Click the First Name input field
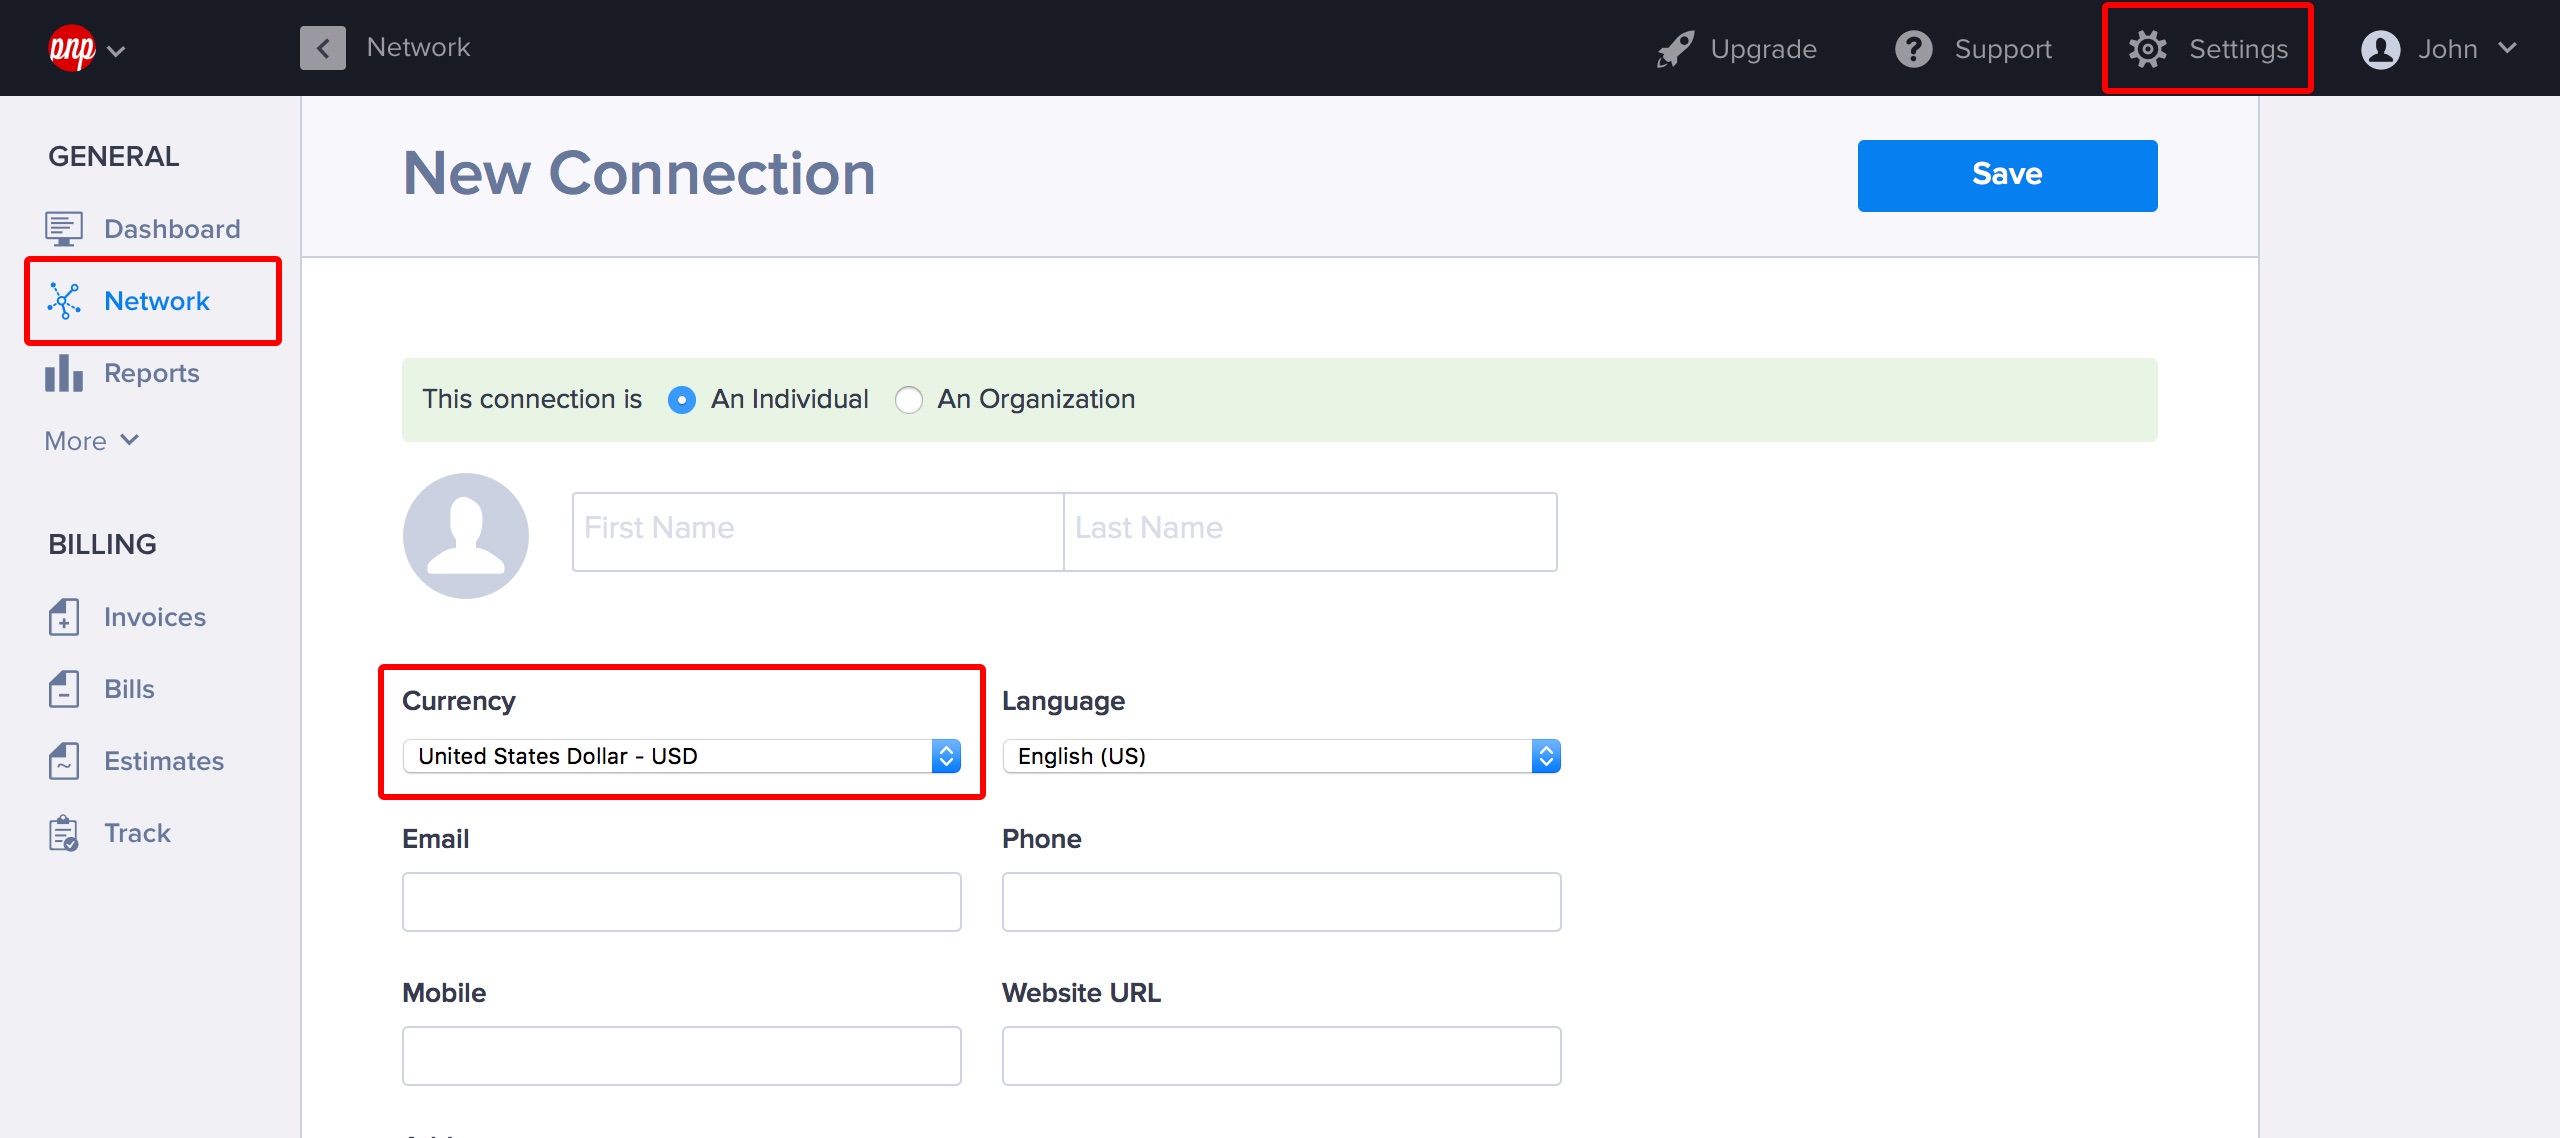 click(x=817, y=531)
